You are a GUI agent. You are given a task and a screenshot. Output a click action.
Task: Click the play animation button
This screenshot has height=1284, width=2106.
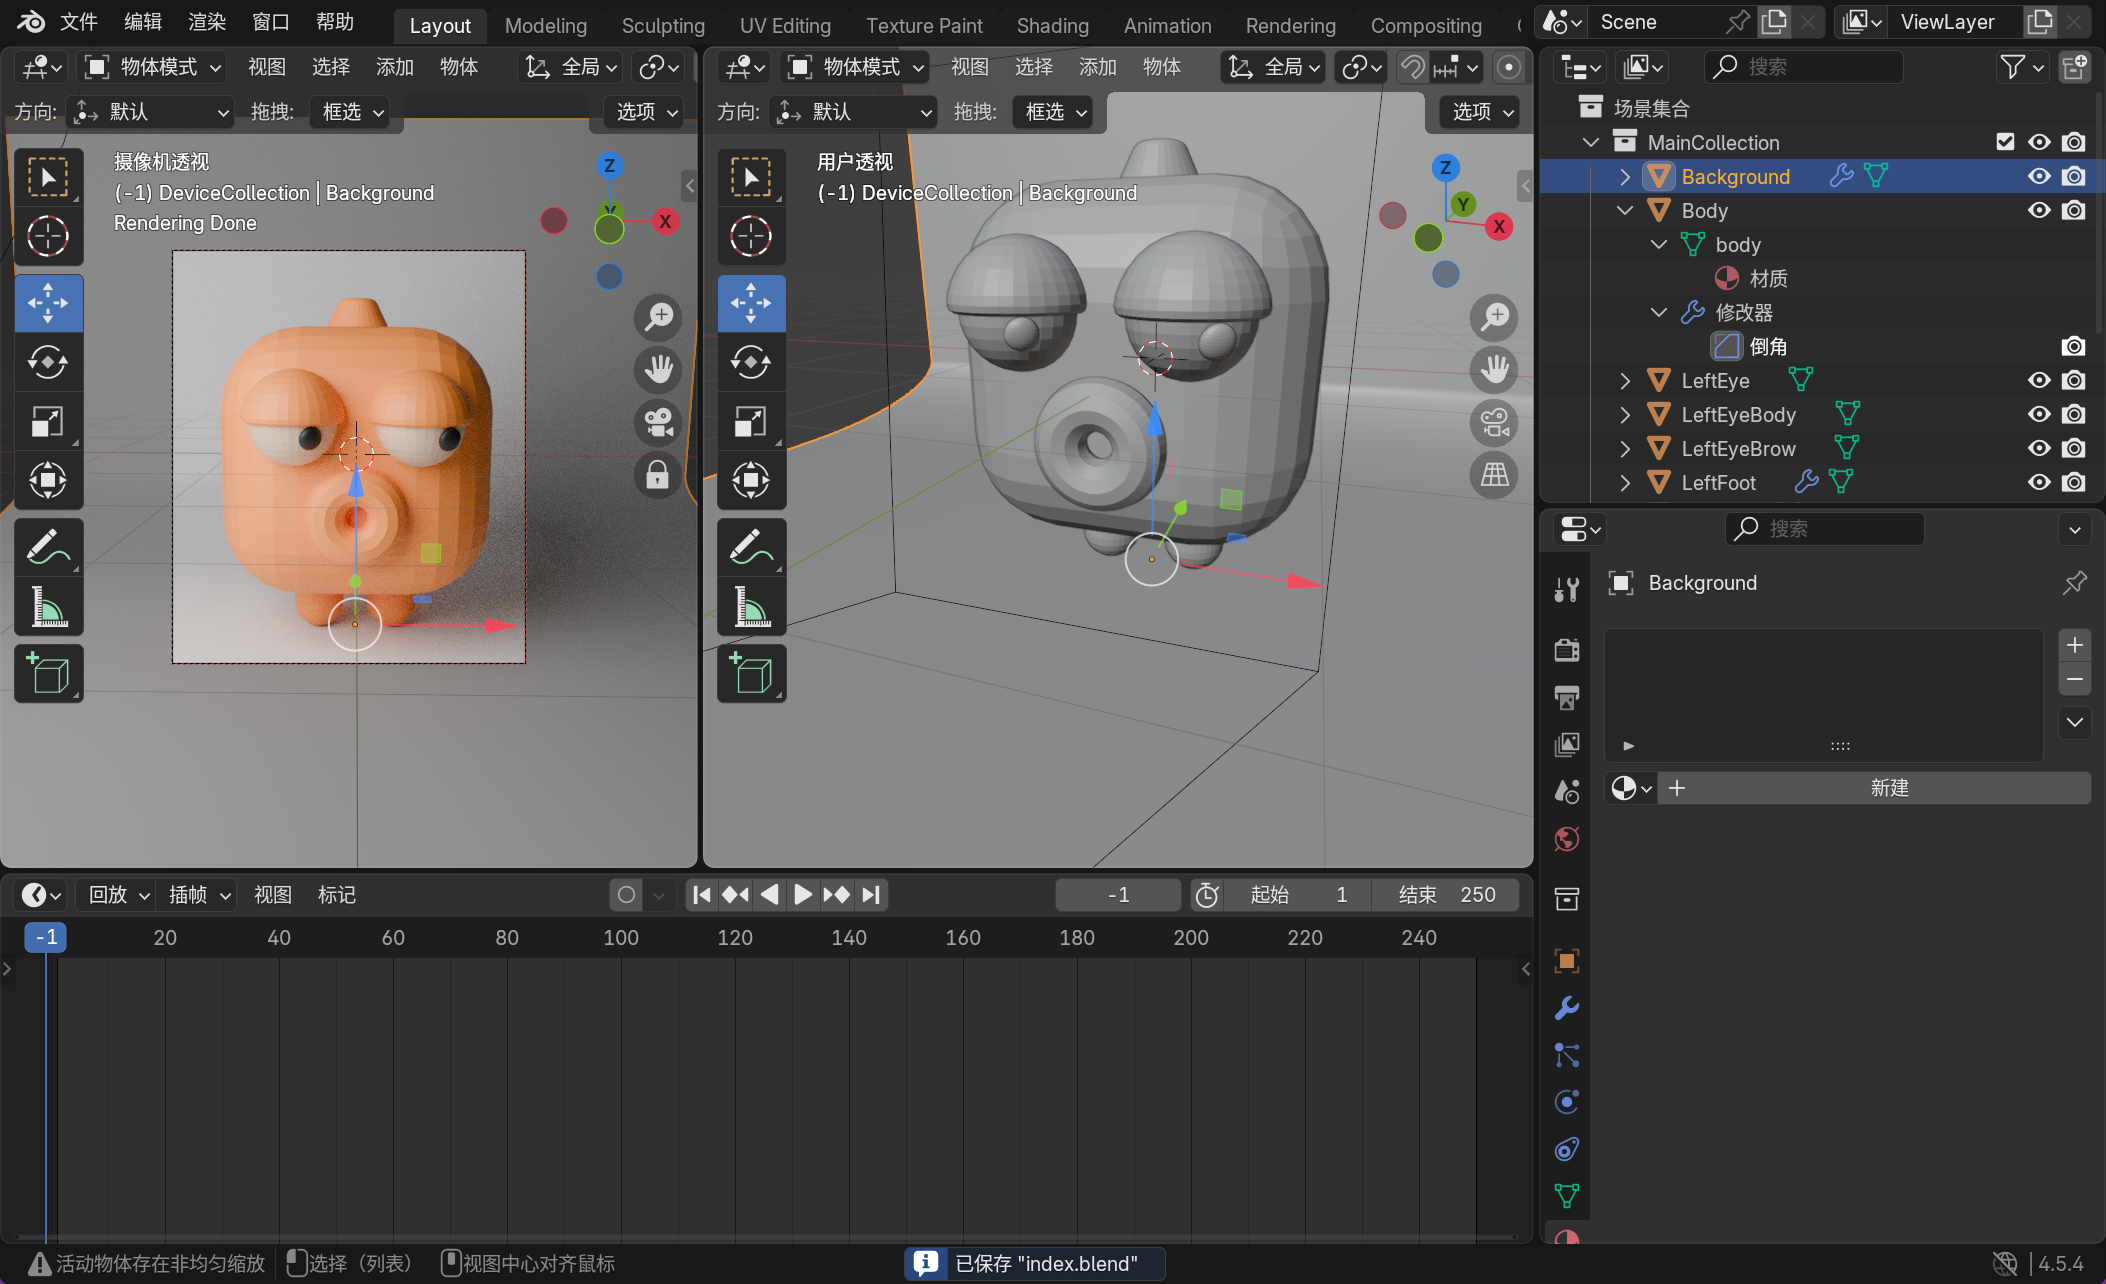pyautogui.click(x=802, y=894)
